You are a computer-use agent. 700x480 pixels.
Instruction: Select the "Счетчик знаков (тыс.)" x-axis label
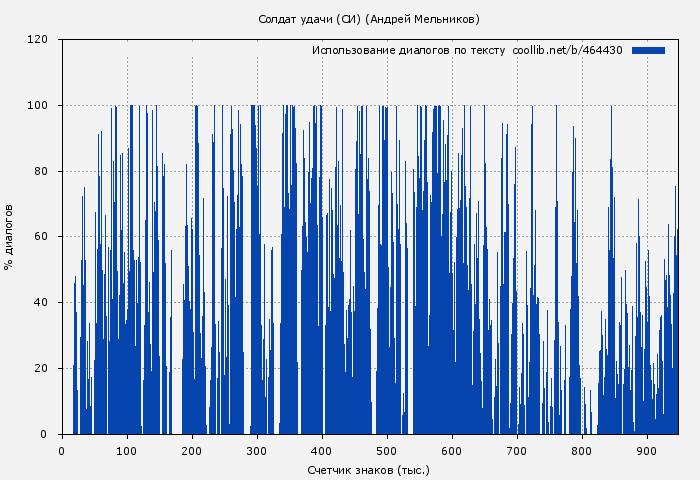coord(368,469)
